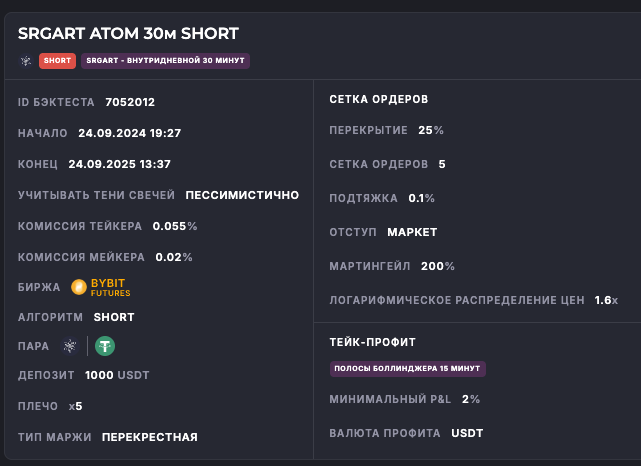This screenshot has width=641, height=466.
Task: Click the Bybit exchange logo icon
Action: [79, 288]
